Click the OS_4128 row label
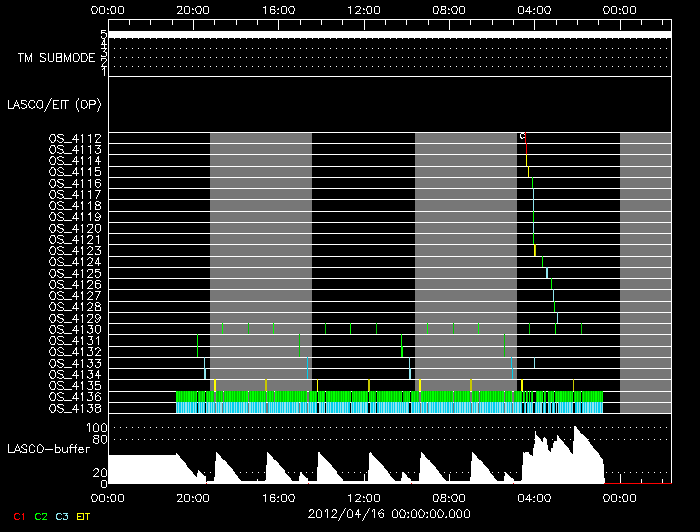 point(75,307)
